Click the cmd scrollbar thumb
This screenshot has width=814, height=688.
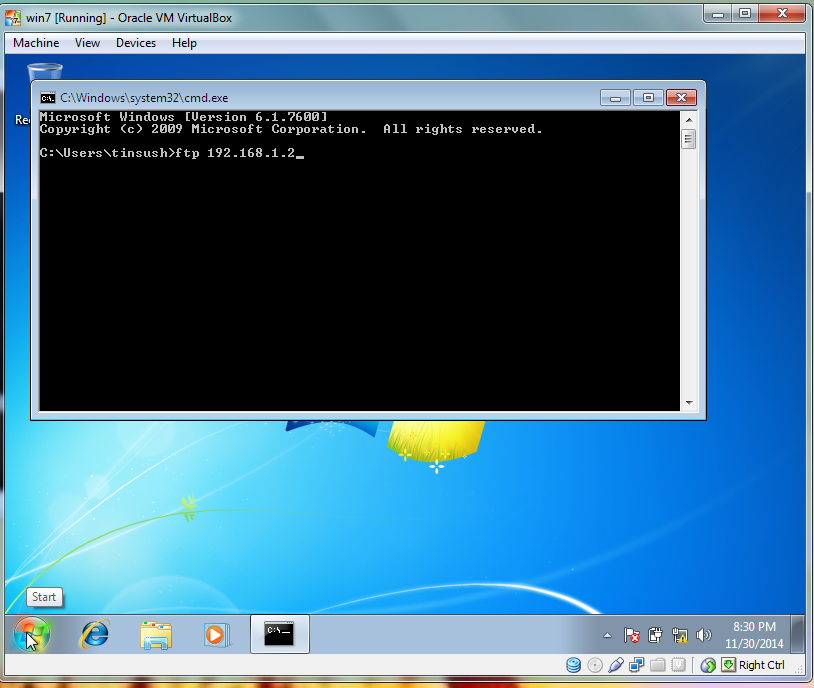(689, 139)
